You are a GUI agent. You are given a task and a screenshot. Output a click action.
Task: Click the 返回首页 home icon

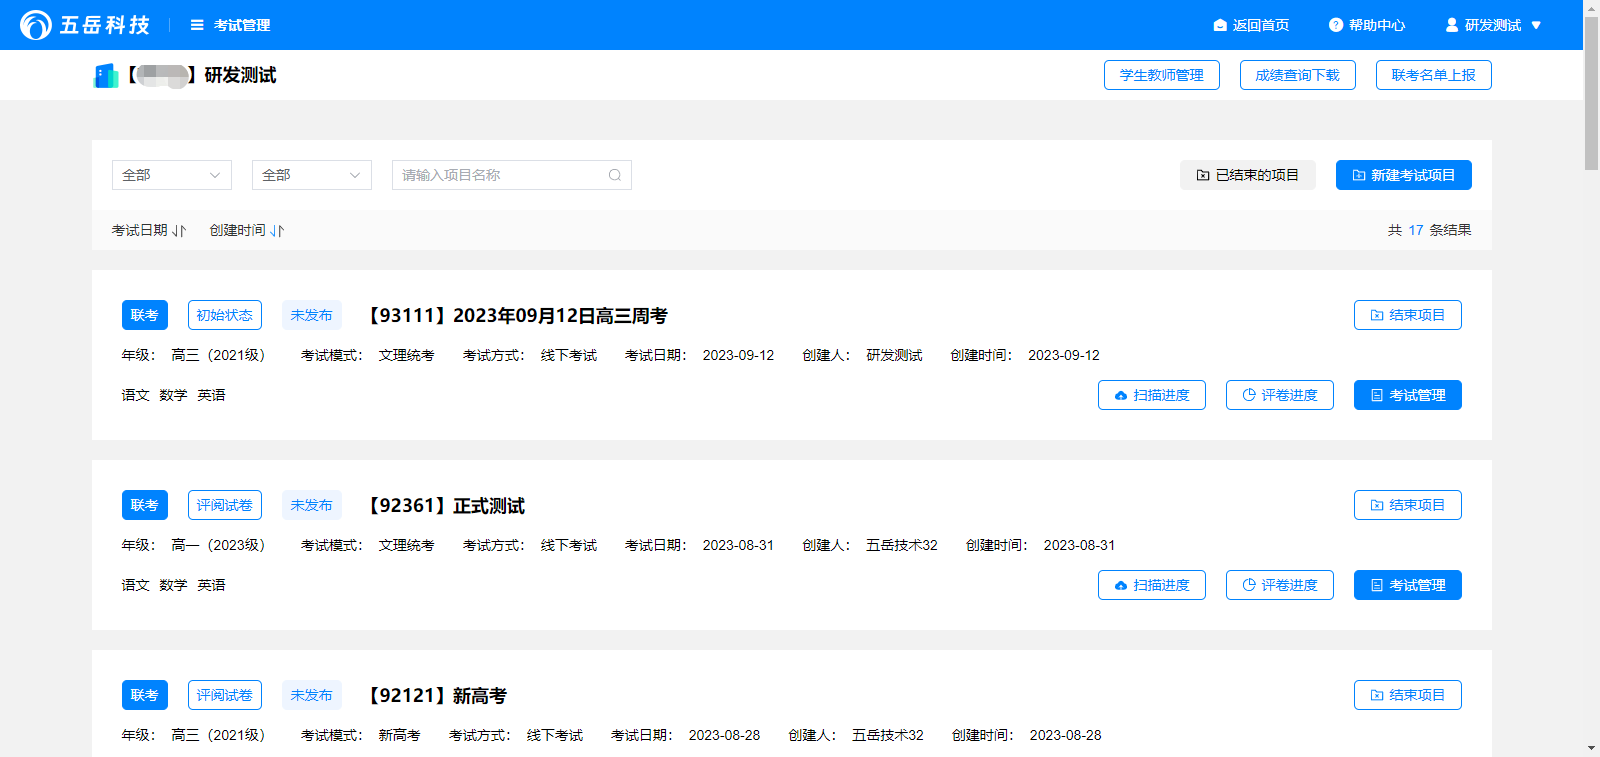[x=1220, y=25]
